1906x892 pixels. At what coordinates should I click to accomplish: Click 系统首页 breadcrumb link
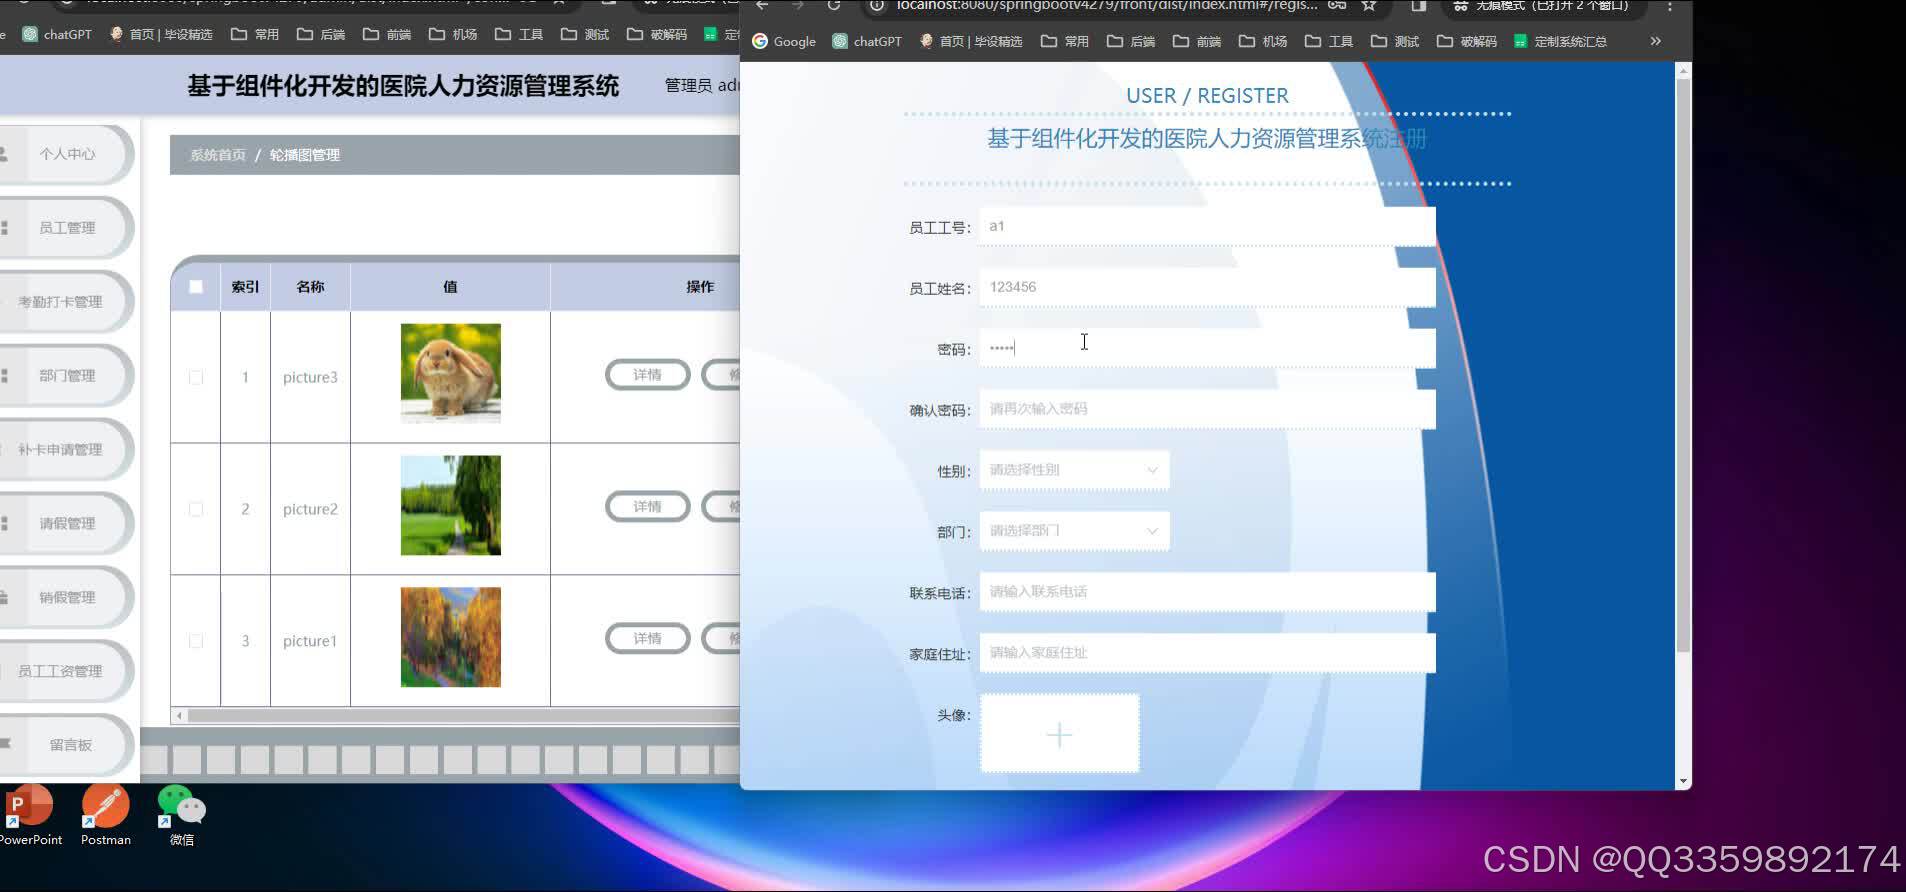(x=218, y=155)
